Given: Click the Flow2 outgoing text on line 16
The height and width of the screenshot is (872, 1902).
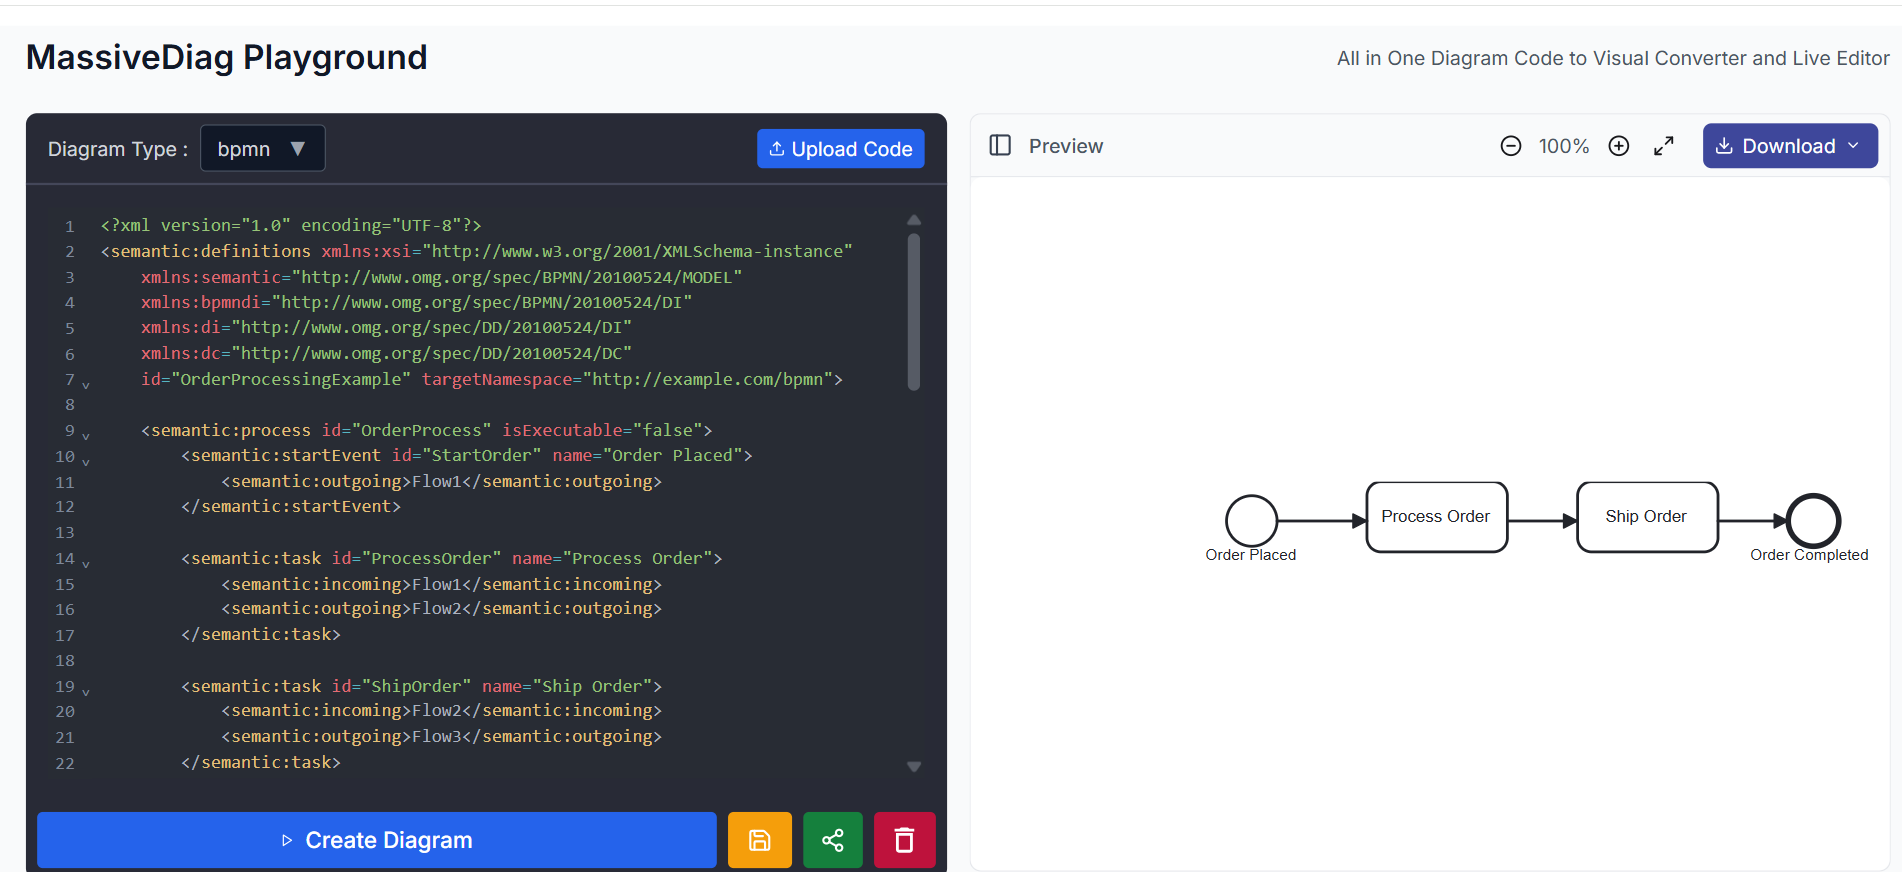Looking at the screenshot, I should coord(437,608).
